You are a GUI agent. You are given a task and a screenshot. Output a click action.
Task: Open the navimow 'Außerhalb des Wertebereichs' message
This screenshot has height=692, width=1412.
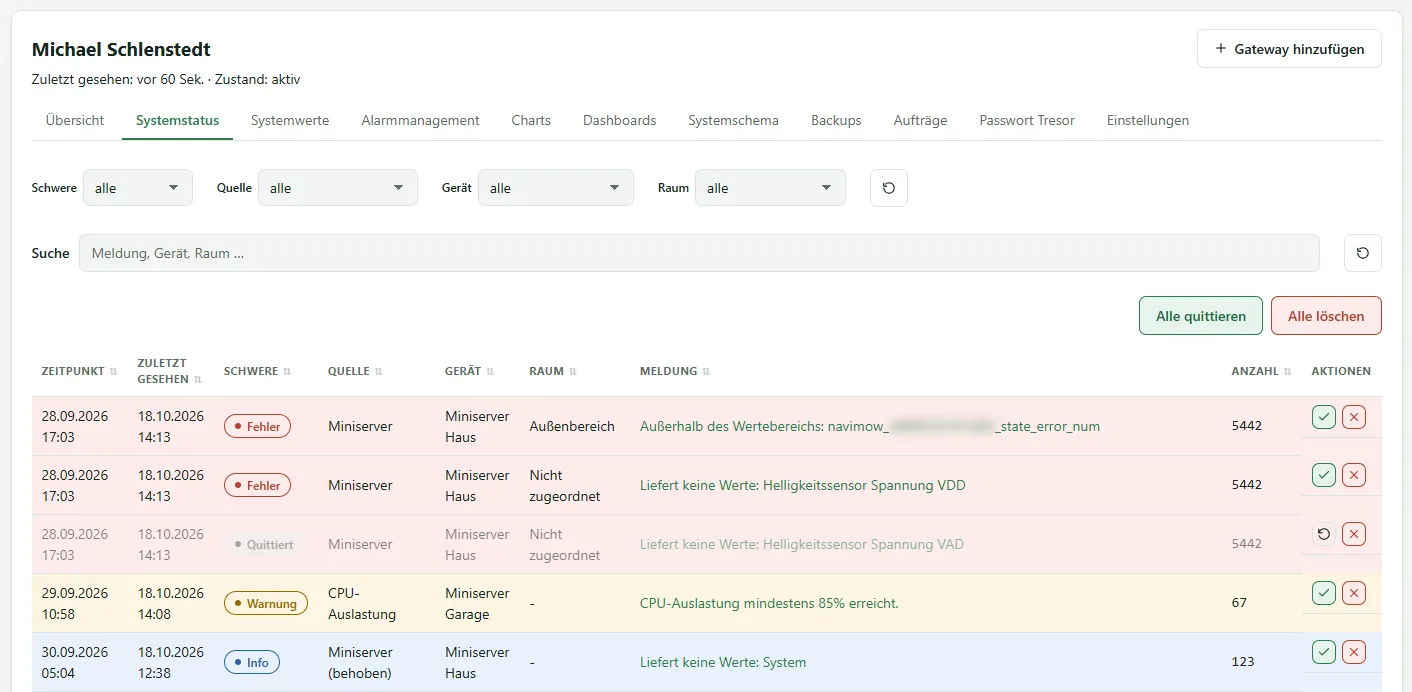(x=870, y=426)
